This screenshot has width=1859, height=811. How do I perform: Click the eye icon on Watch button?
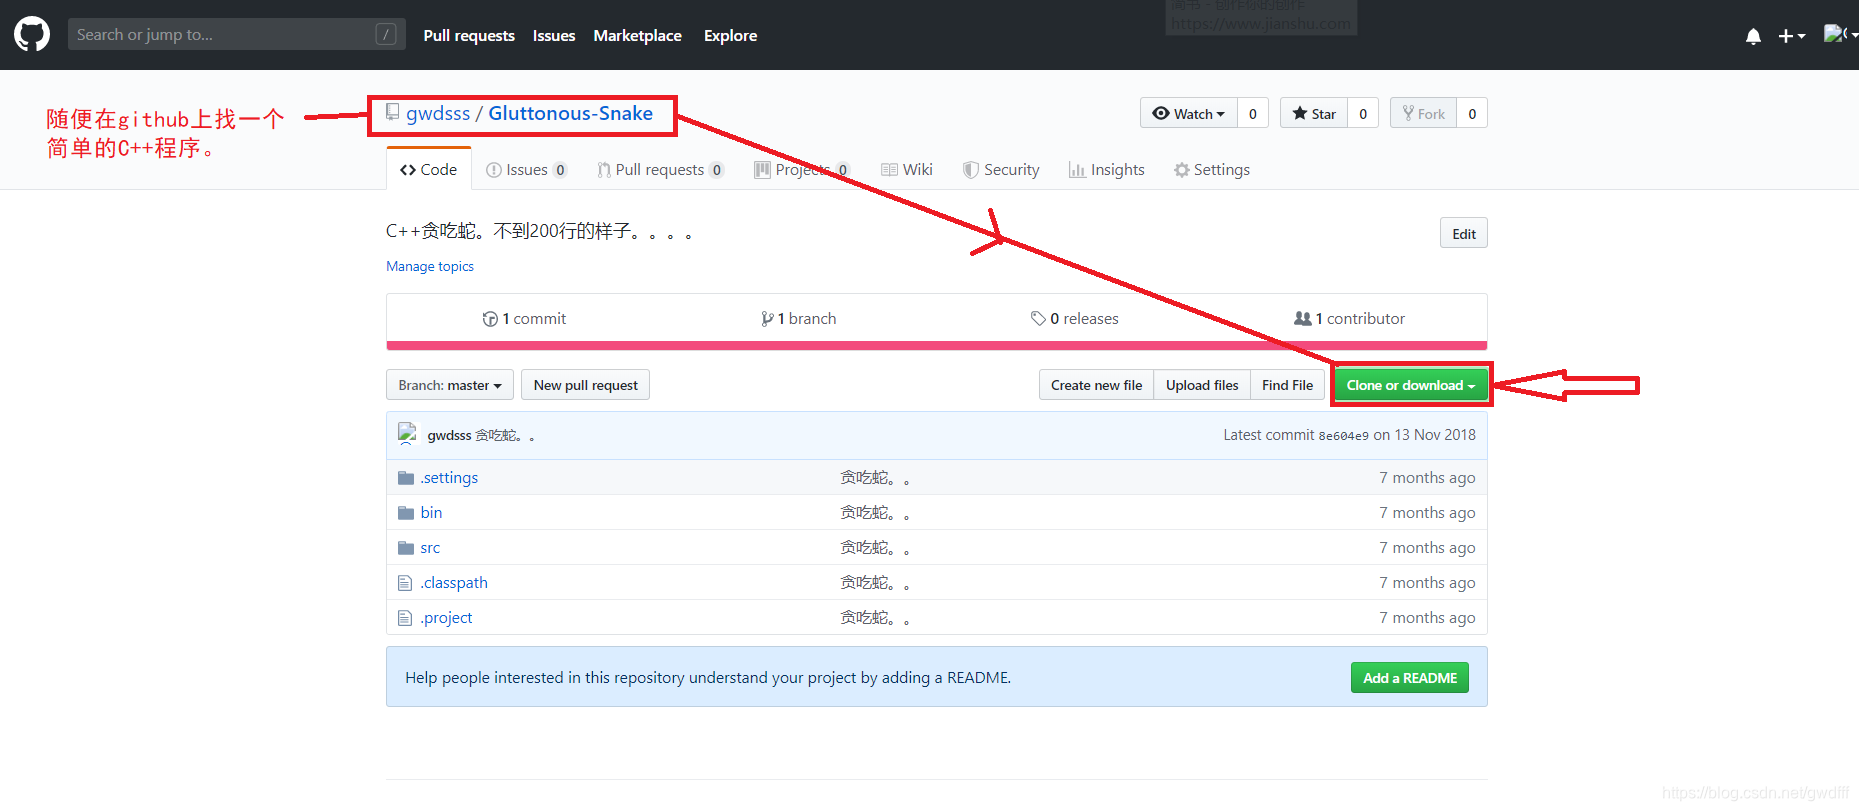click(x=1161, y=113)
